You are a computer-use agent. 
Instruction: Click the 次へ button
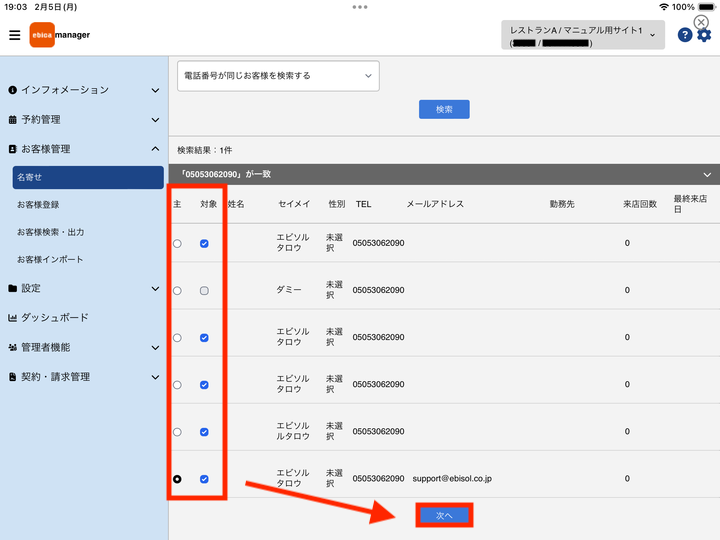pos(444,515)
